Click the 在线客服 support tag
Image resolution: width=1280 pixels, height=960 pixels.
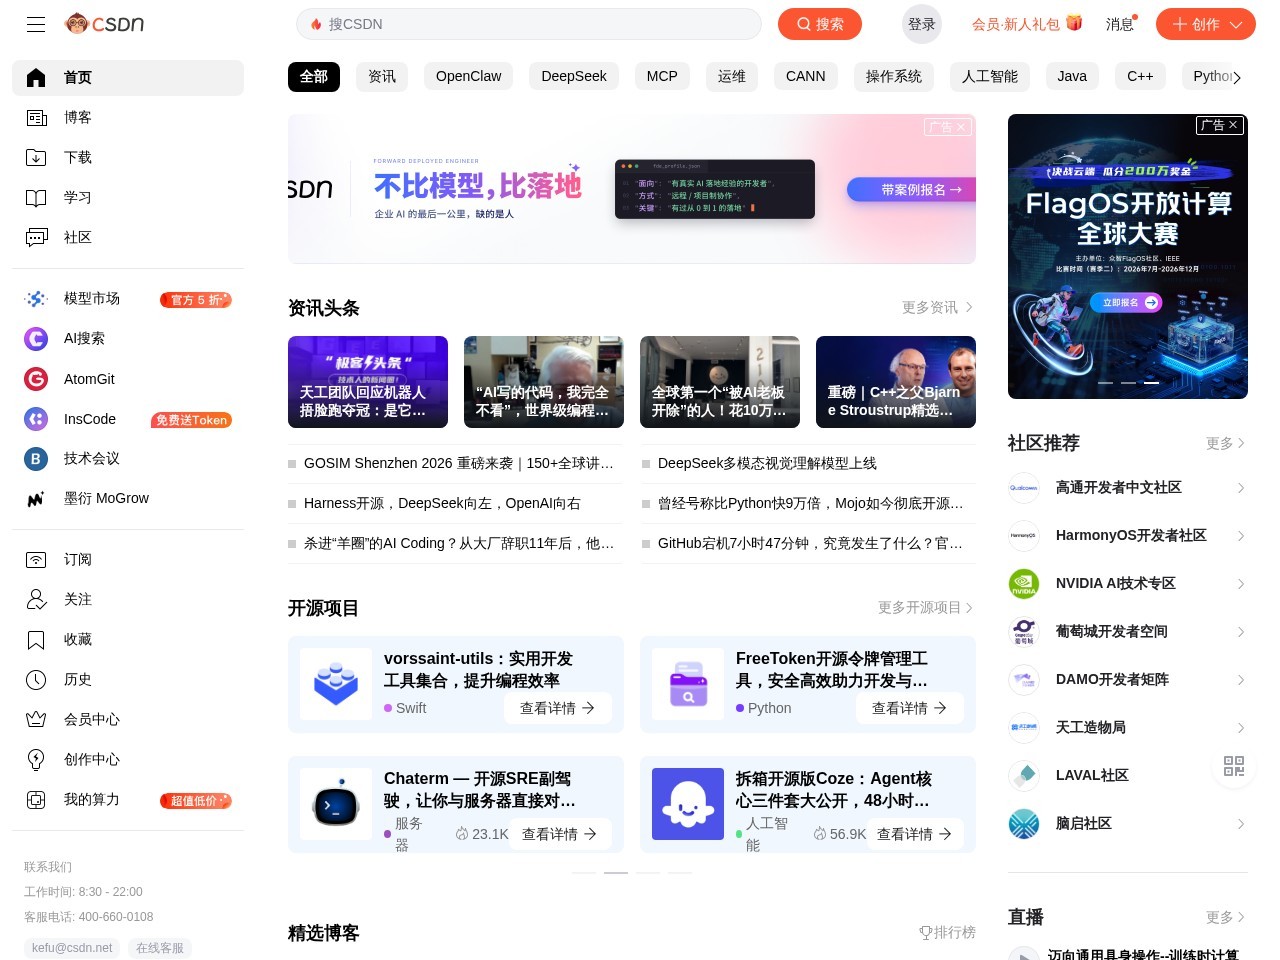pyautogui.click(x=160, y=948)
